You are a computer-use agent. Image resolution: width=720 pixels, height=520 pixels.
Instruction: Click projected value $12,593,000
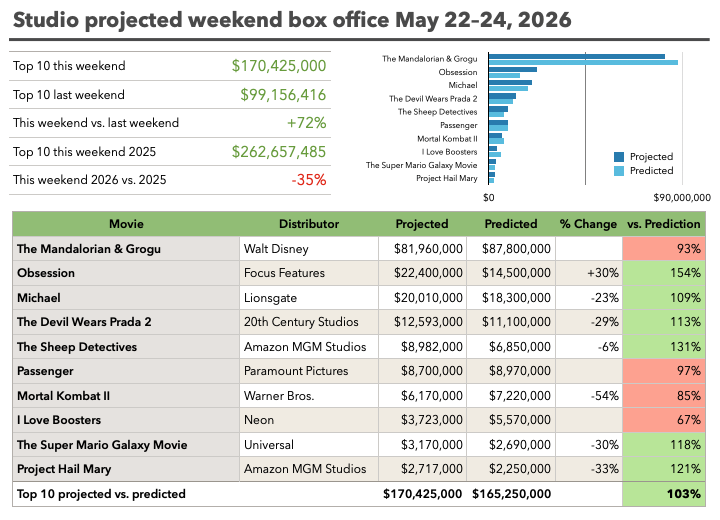click(422, 322)
